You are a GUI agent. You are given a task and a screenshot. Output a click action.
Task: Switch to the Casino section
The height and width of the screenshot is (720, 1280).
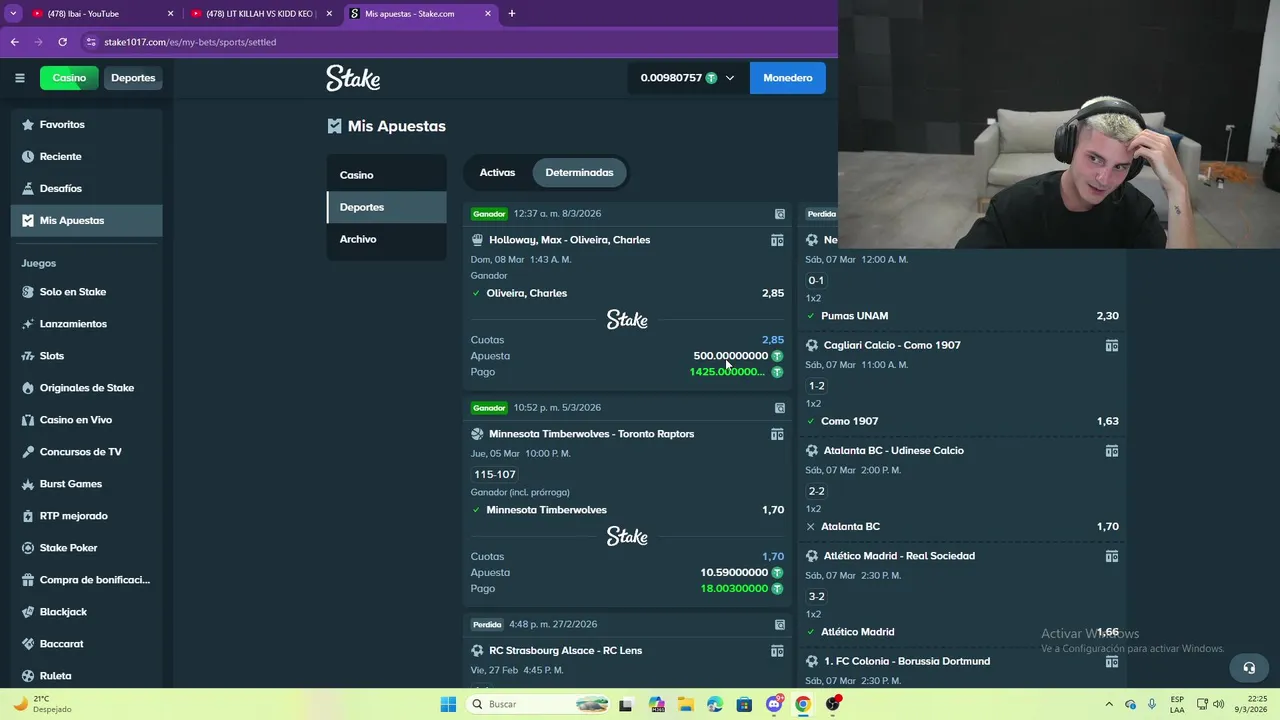[69, 78]
